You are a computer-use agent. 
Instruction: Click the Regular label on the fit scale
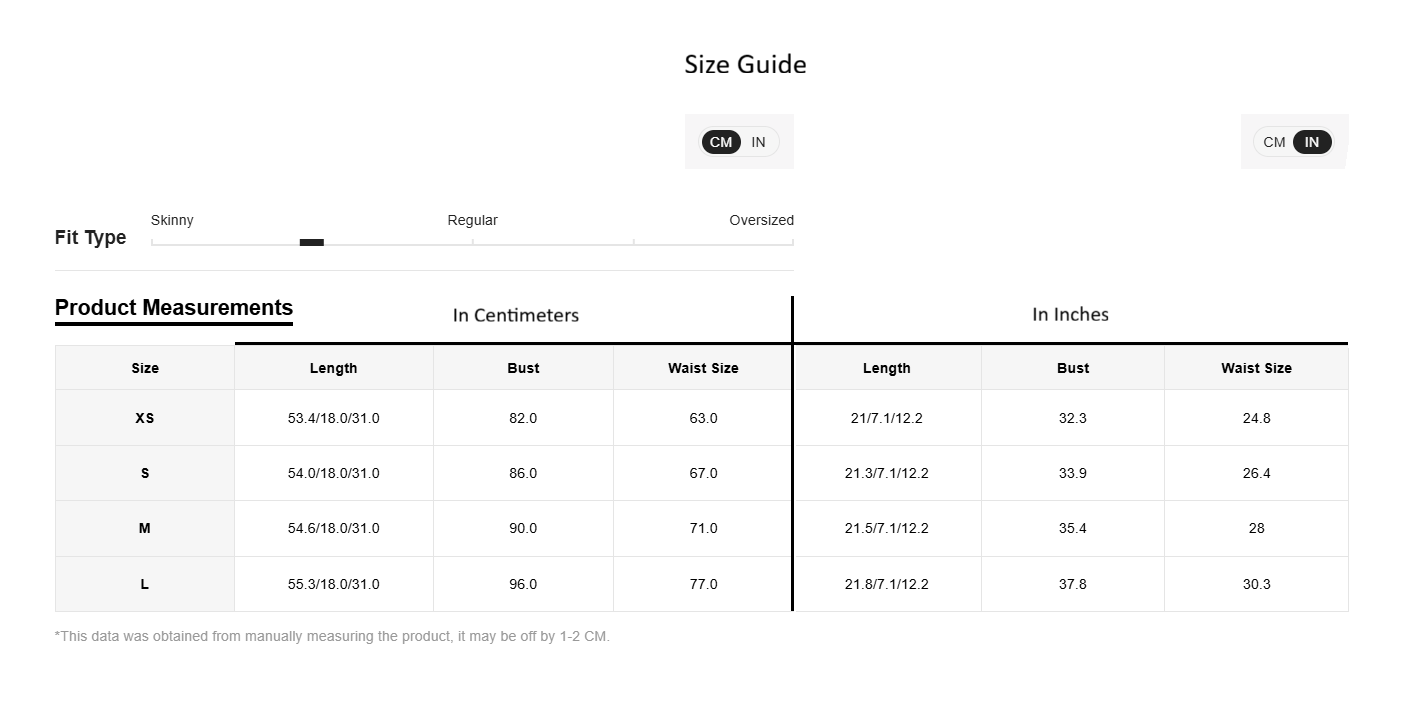[472, 220]
